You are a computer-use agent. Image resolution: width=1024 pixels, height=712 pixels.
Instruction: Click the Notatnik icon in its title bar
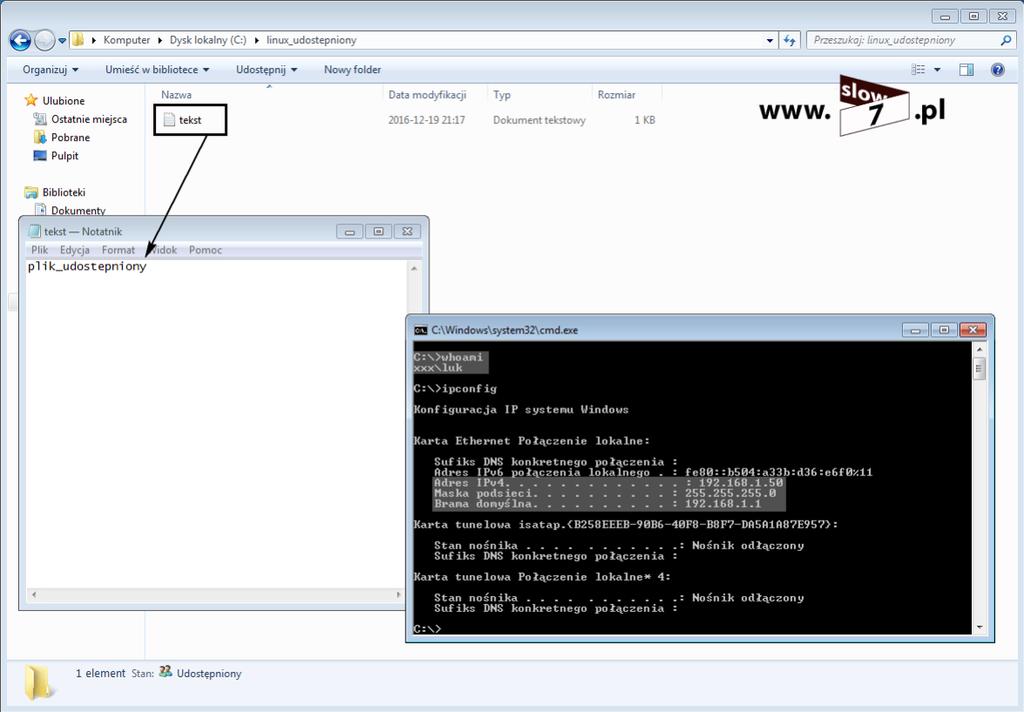point(34,231)
